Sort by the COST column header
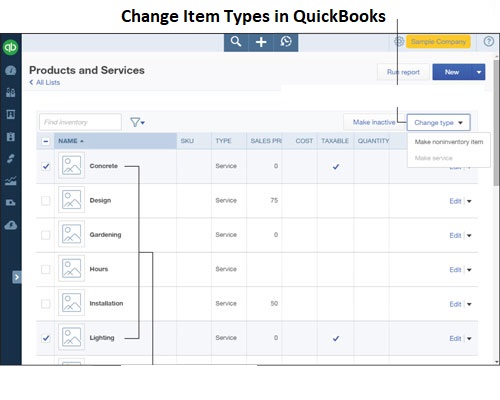 point(304,141)
